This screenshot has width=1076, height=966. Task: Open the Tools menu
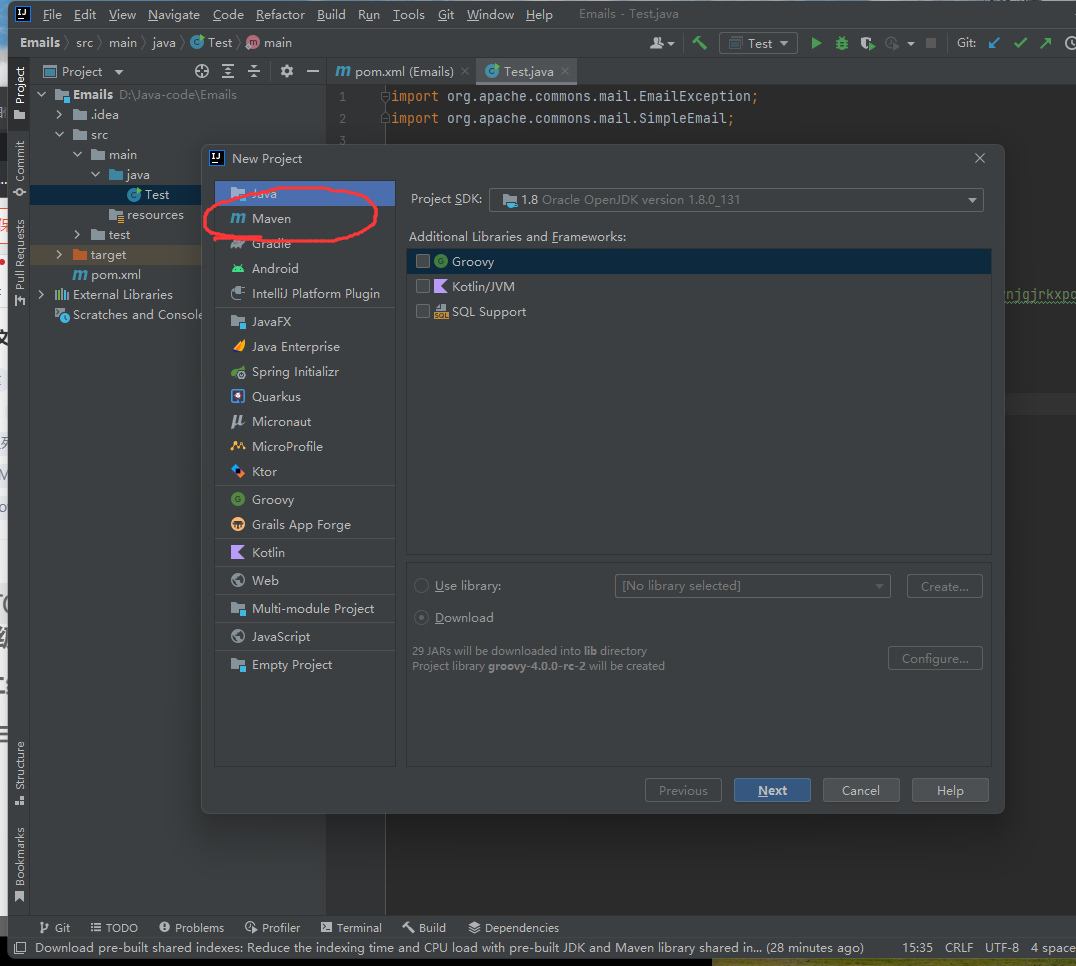(x=408, y=14)
